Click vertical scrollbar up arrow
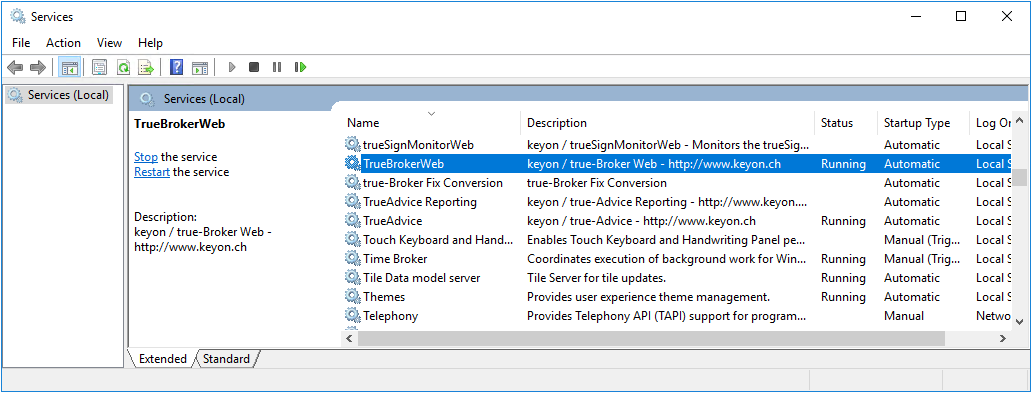 pyautogui.click(x=1019, y=120)
